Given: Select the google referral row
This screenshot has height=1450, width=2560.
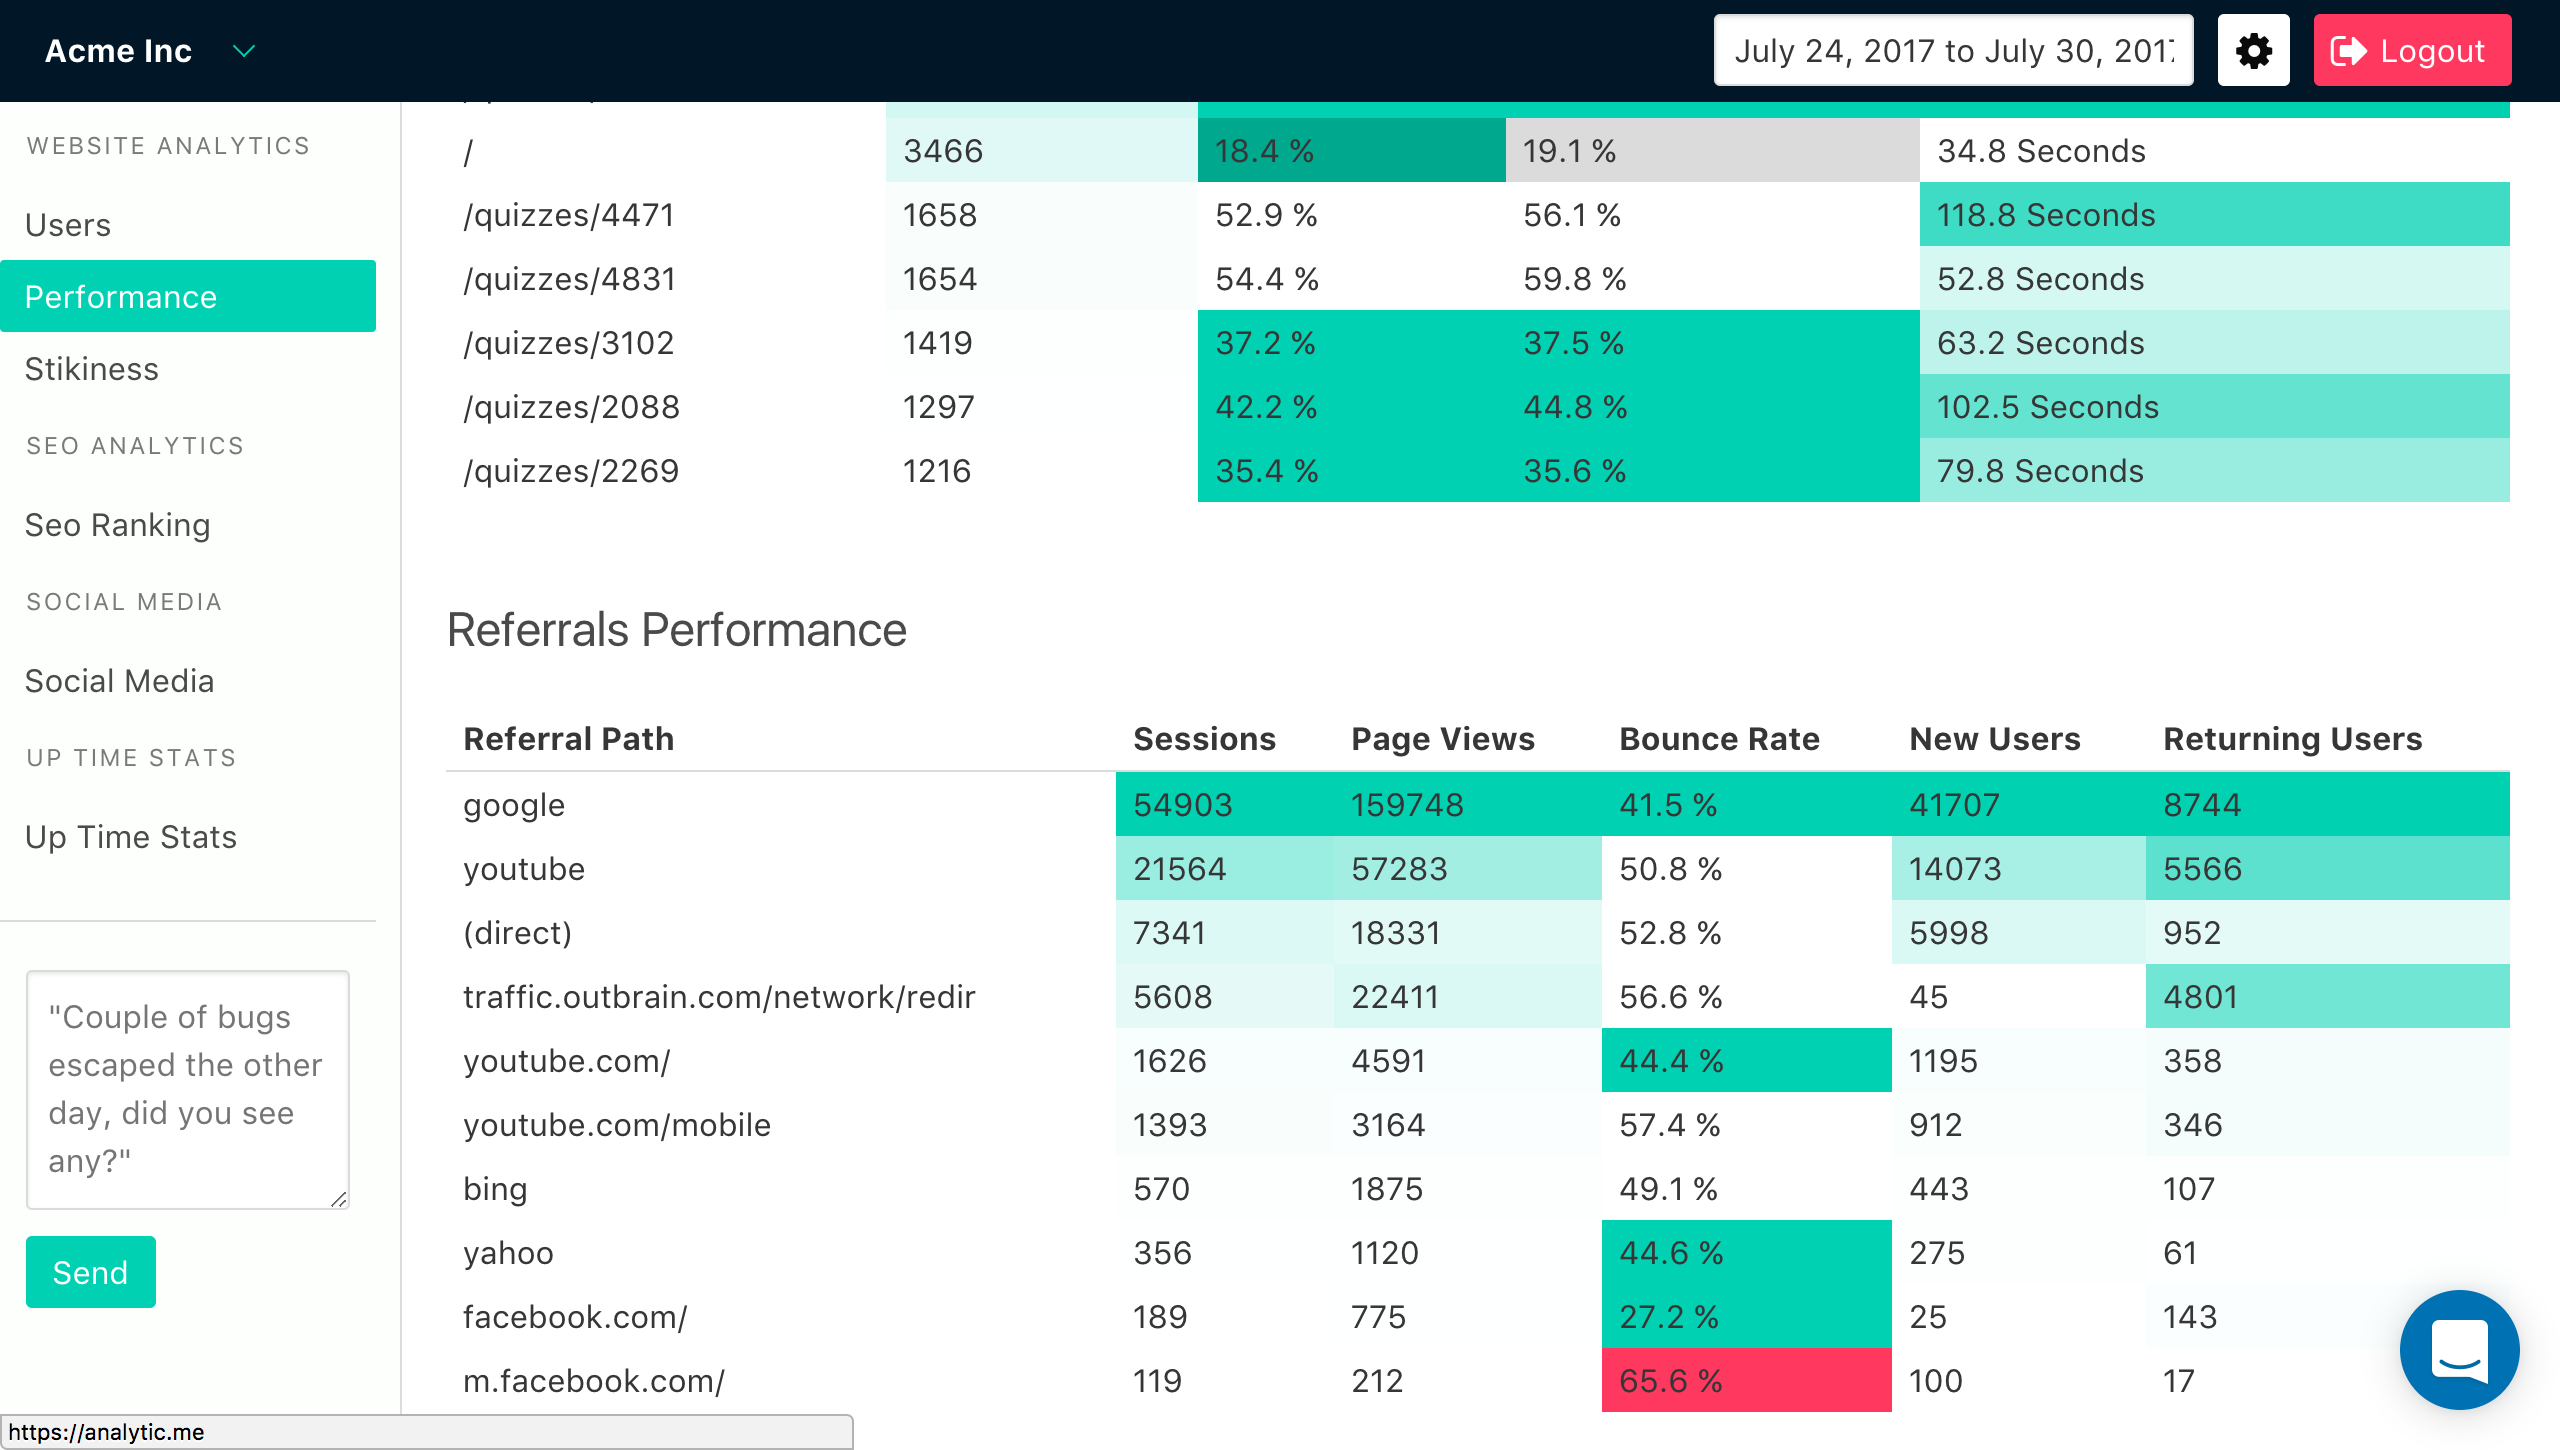Looking at the screenshot, I should click(513, 804).
